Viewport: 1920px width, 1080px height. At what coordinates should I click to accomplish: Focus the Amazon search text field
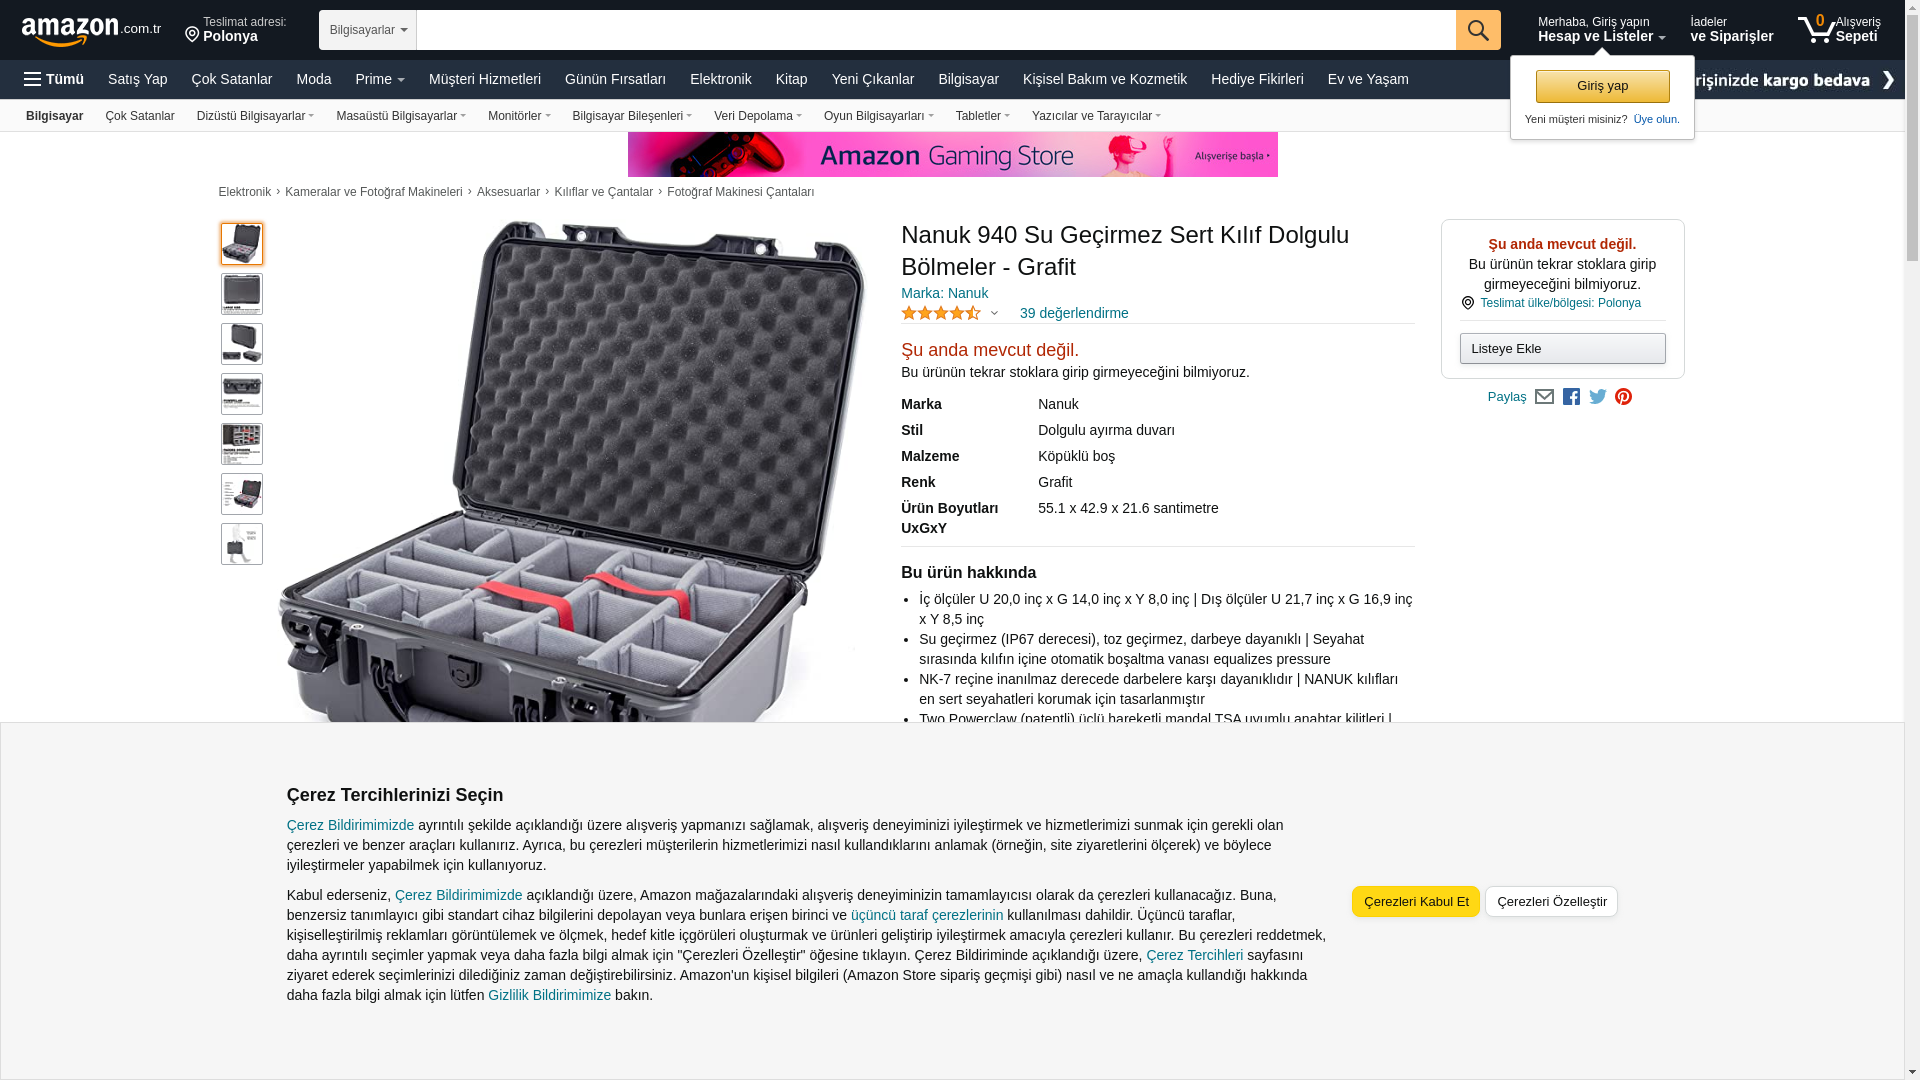(936, 30)
